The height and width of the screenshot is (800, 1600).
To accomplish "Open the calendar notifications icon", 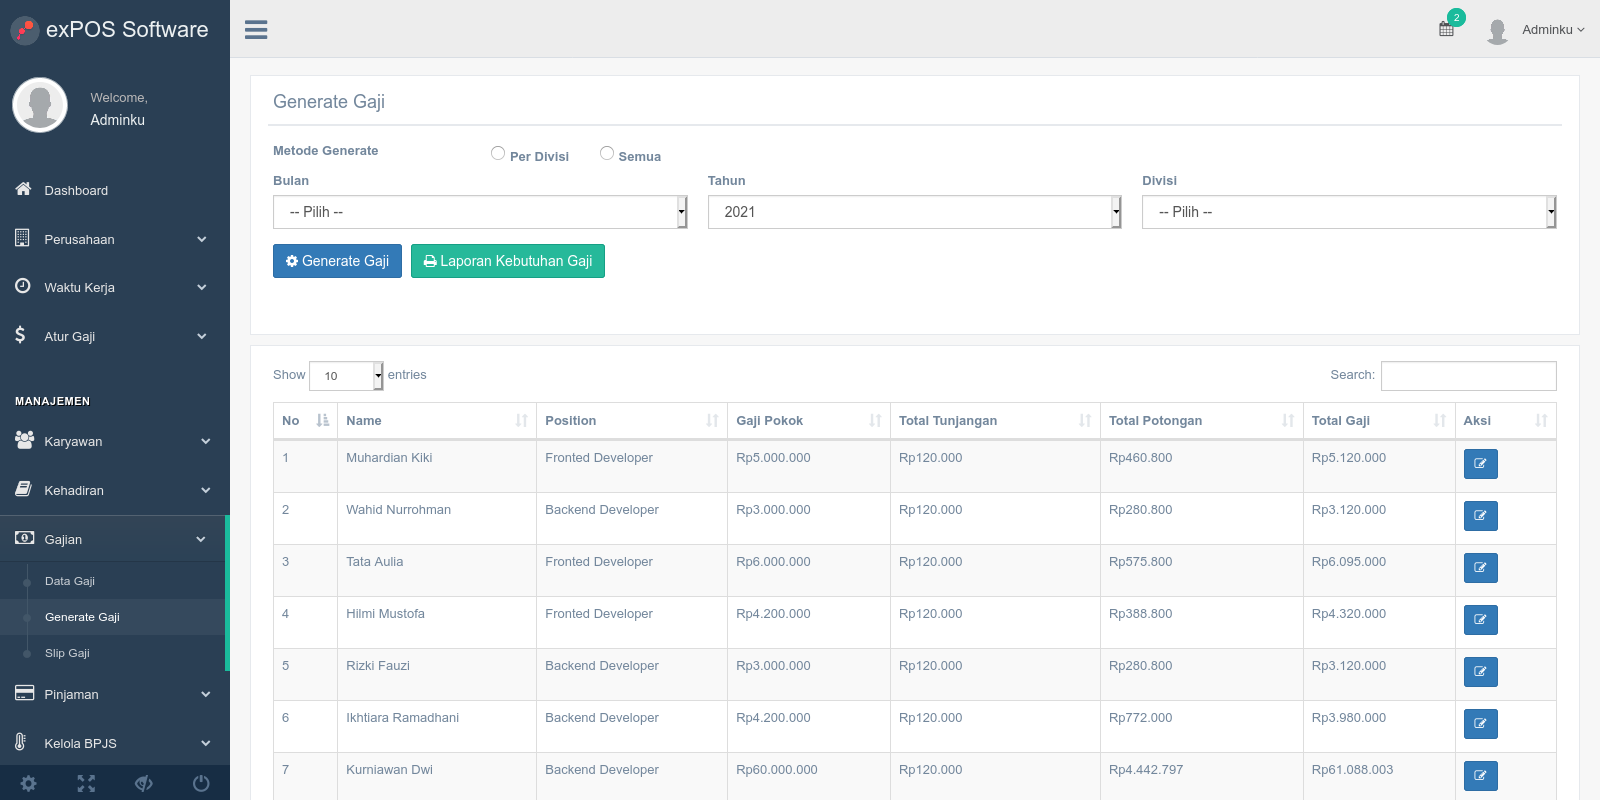I will [x=1447, y=29].
